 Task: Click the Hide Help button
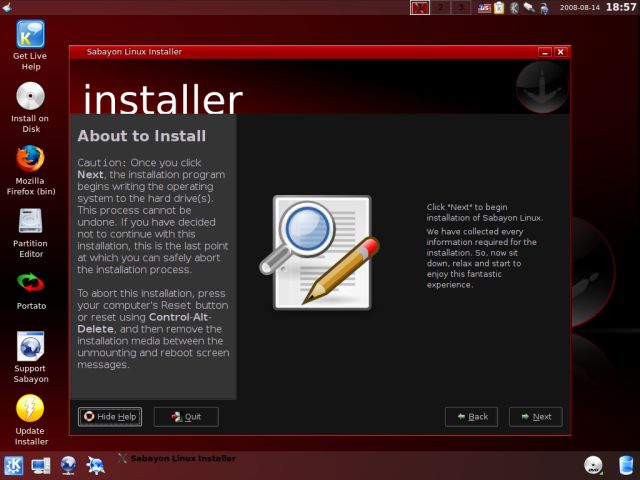pyautogui.click(x=110, y=417)
